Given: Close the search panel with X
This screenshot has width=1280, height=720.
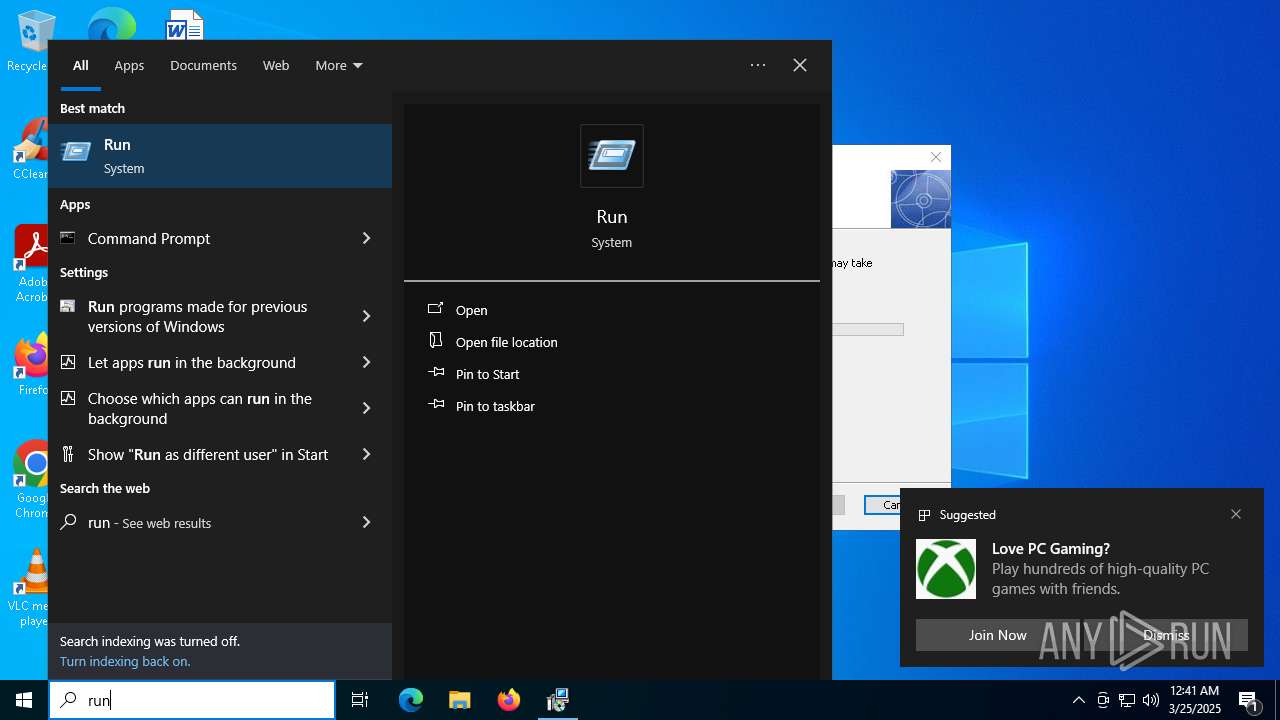Looking at the screenshot, I should 800,65.
